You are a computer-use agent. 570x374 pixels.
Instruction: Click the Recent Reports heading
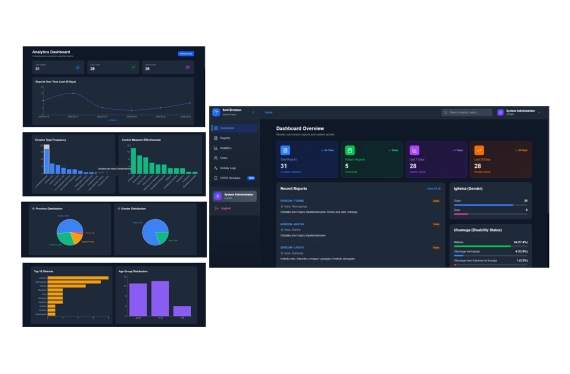coord(293,189)
